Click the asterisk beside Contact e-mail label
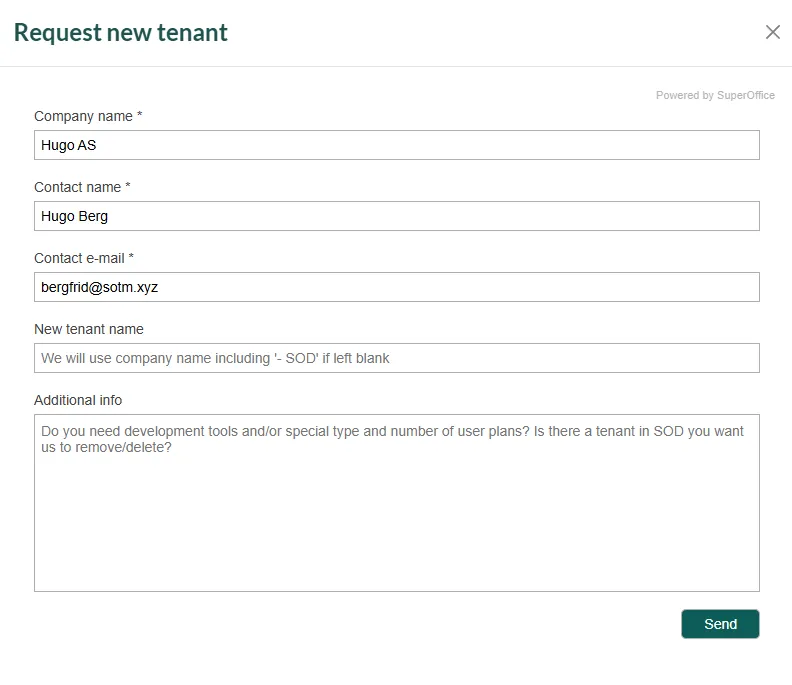 pyautogui.click(x=131, y=258)
